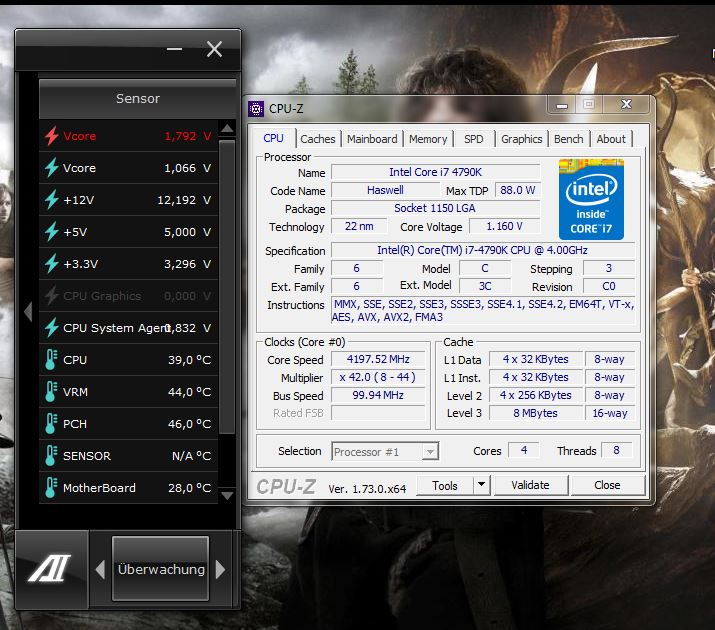Open the Tools dropdown arrow
The height and width of the screenshot is (630, 715).
[481, 485]
